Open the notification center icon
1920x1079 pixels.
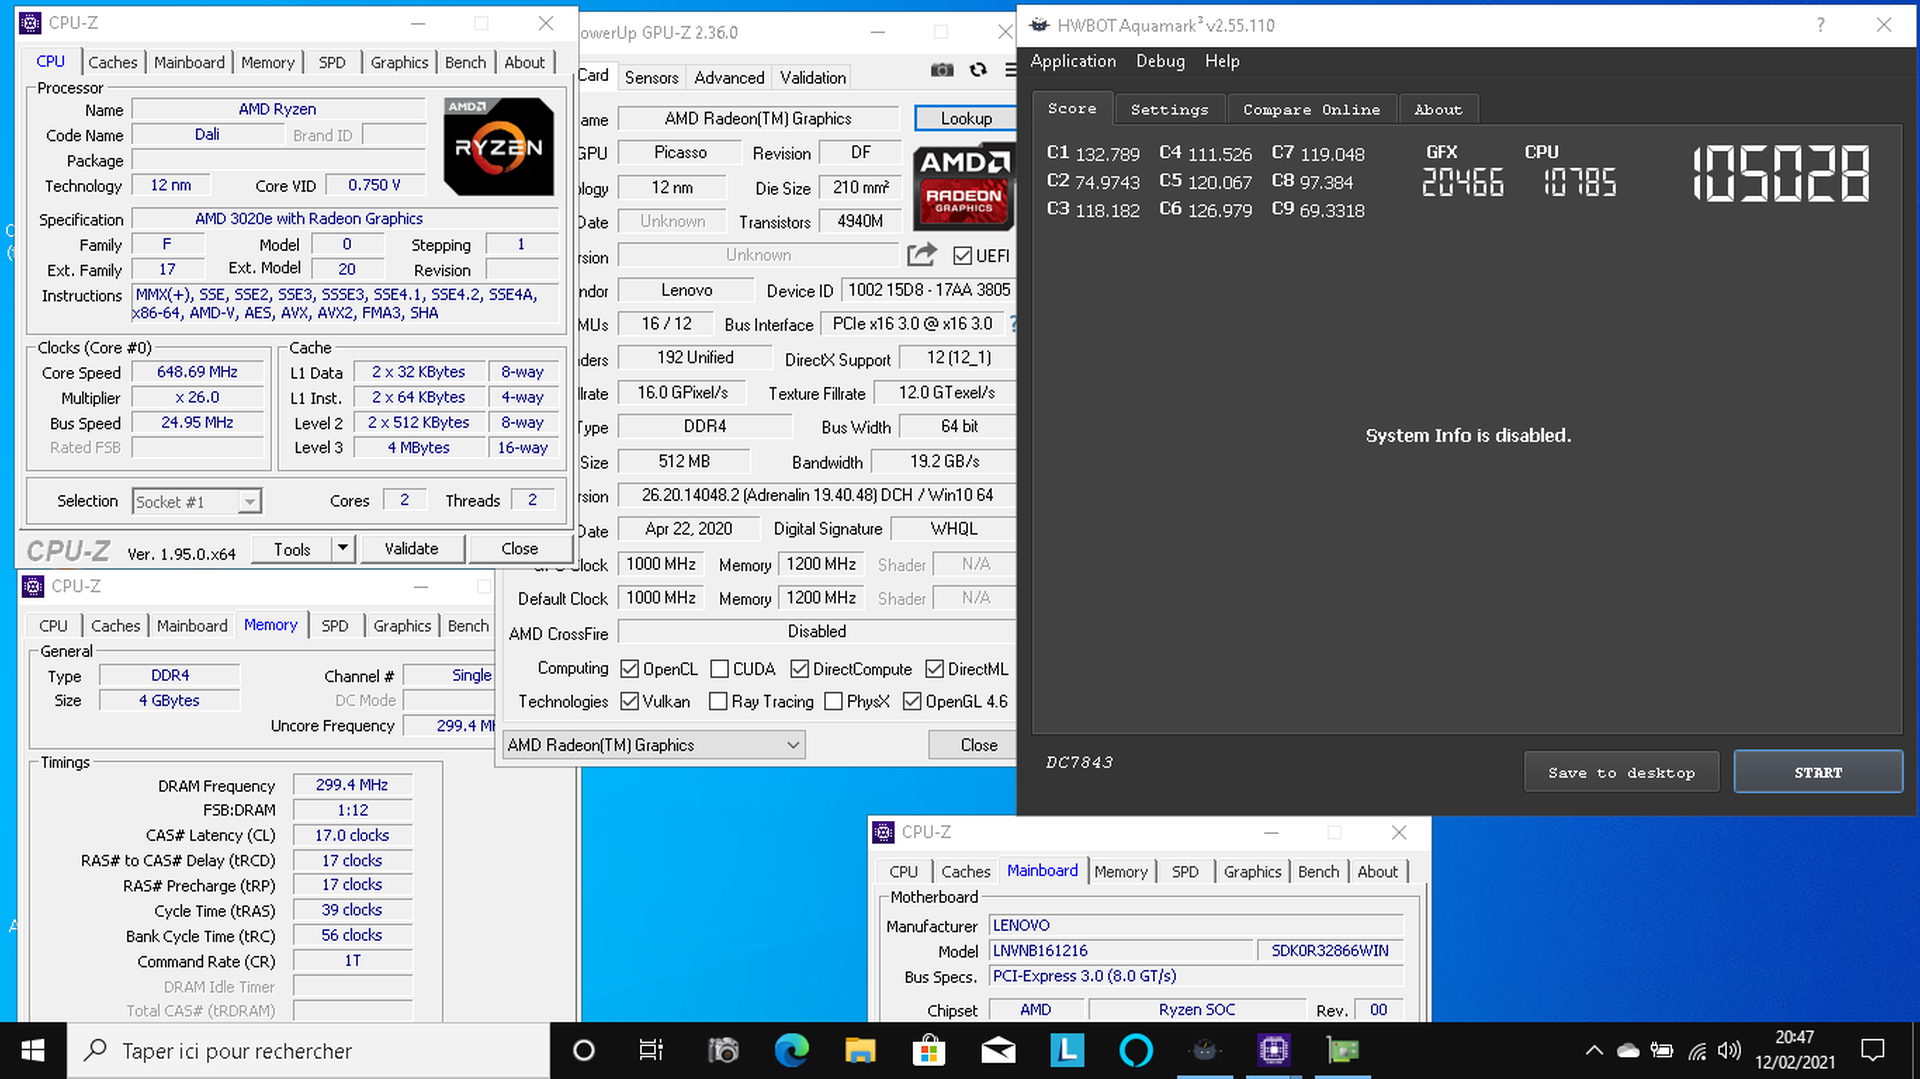(x=1872, y=1050)
